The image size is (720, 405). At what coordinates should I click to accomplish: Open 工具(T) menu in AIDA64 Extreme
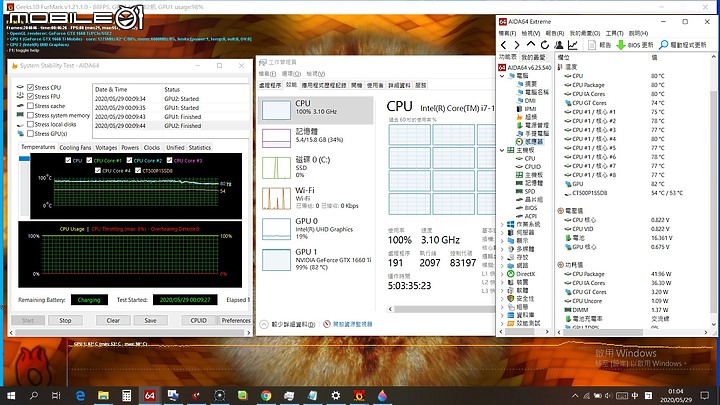[614, 33]
